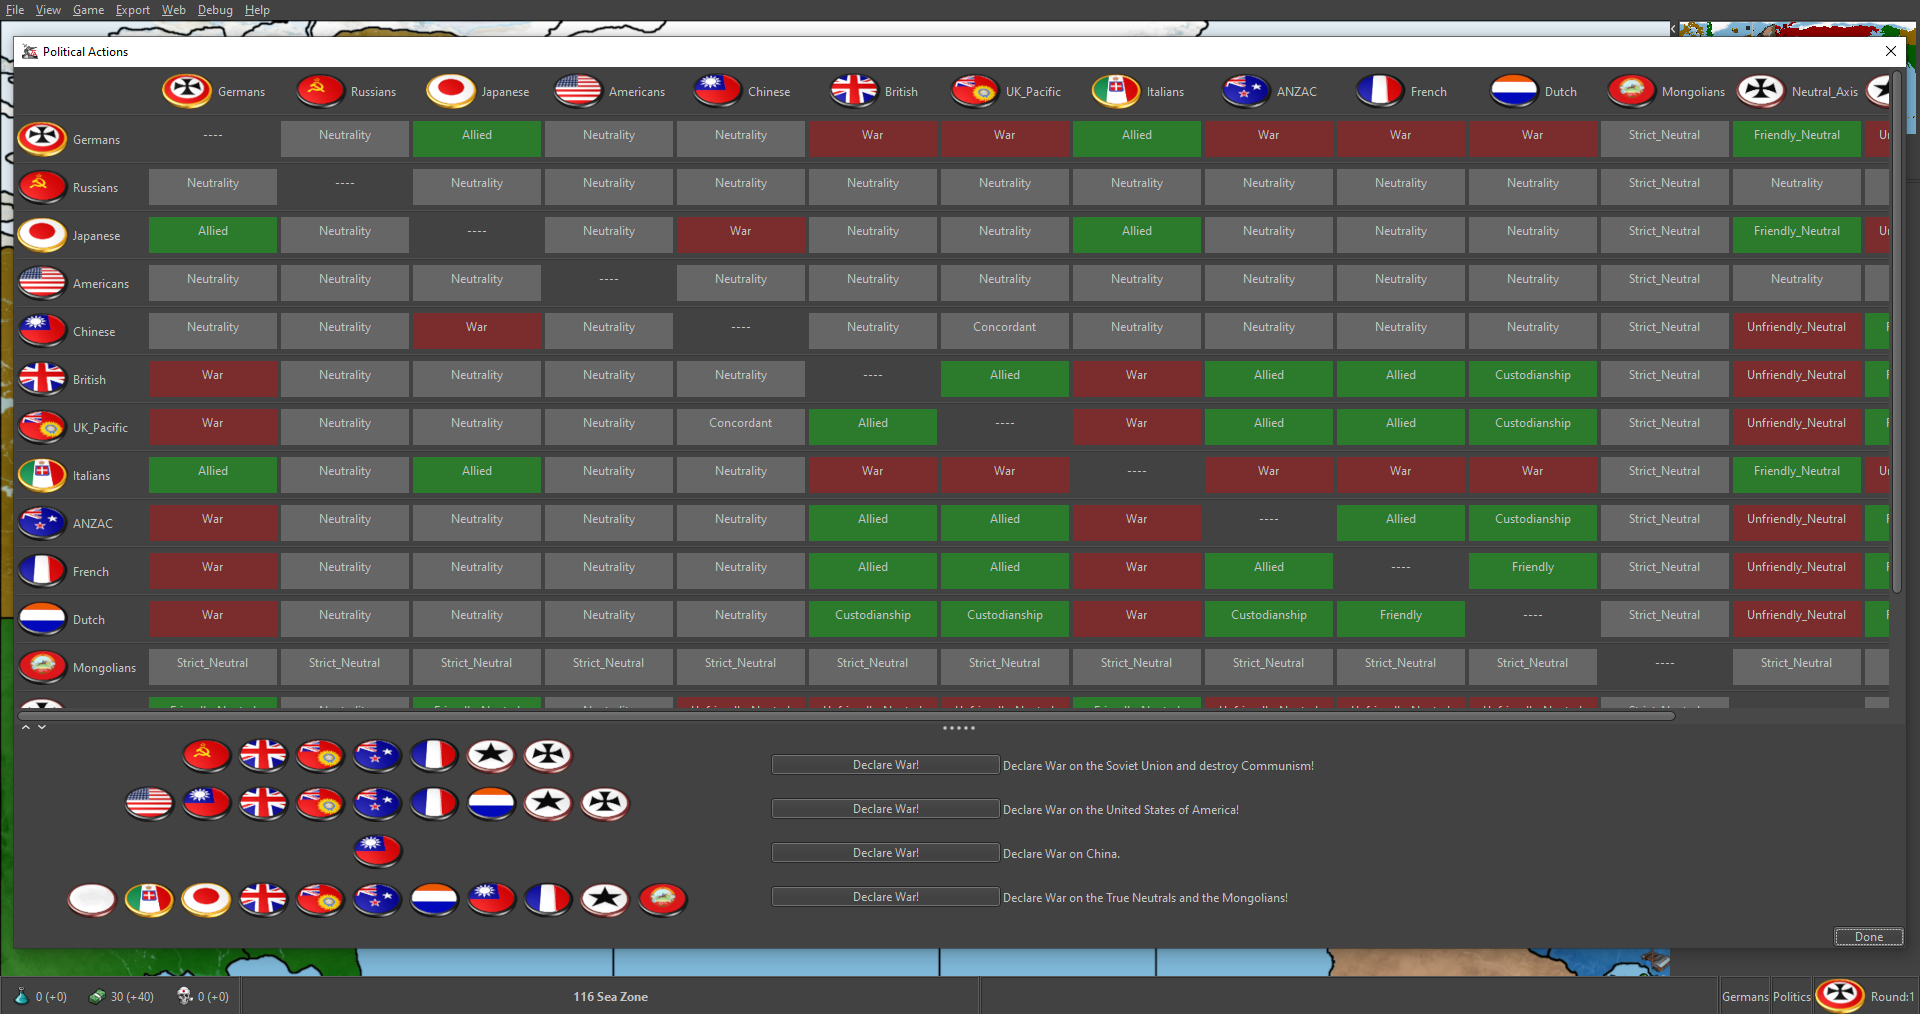
Task: Click the Germans roundel beside Round:1
Action: [x=1840, y=995]
